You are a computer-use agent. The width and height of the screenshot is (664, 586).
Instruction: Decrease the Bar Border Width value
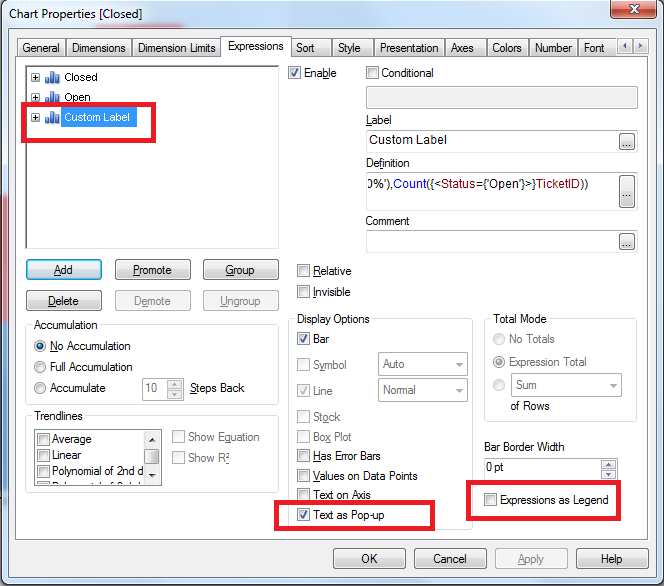pyautogui.click(x=609, y=474)
